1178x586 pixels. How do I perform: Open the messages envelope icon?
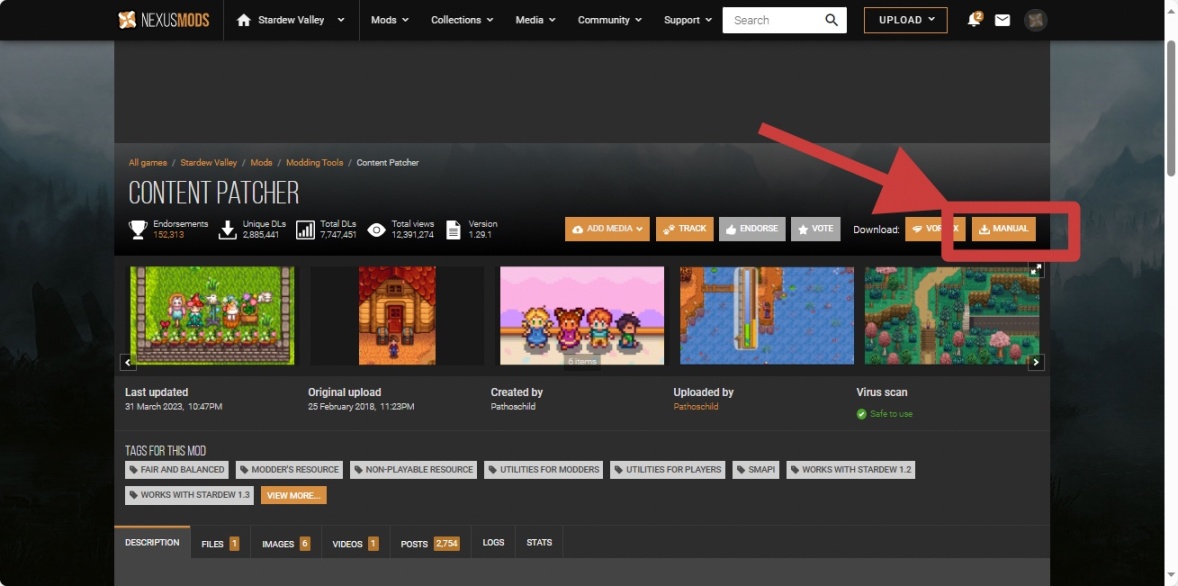[1002, 20]
